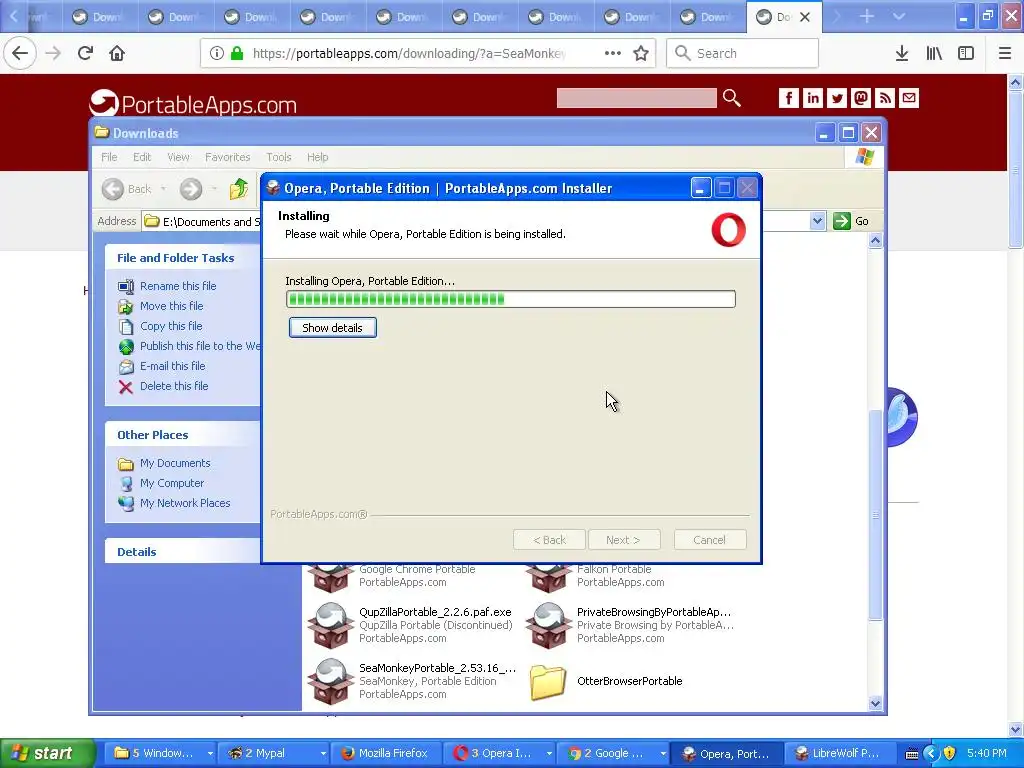Open Firefox hamburger menu
This screenshot has height=768, width=1024.
click(1005, 53)
